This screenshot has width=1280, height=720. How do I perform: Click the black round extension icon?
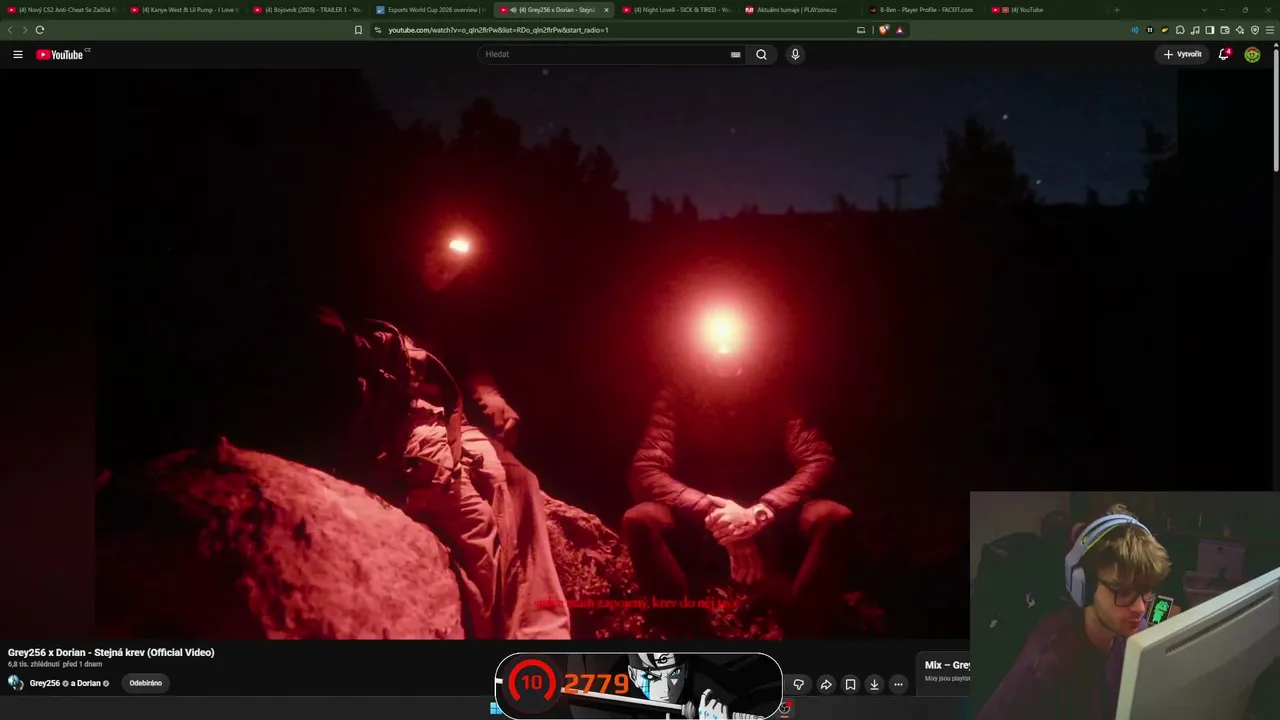1150,30
